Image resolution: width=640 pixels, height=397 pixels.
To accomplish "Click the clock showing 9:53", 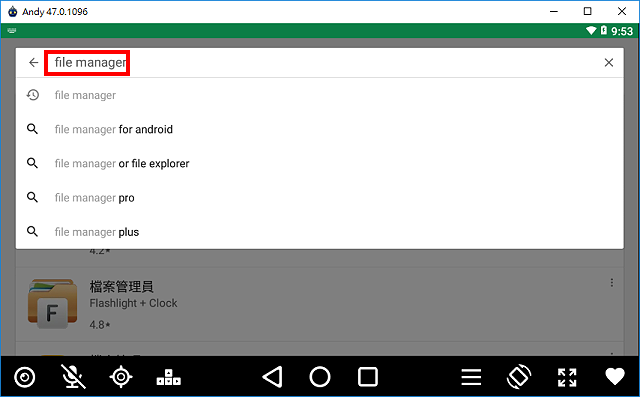I will (622, 31).
